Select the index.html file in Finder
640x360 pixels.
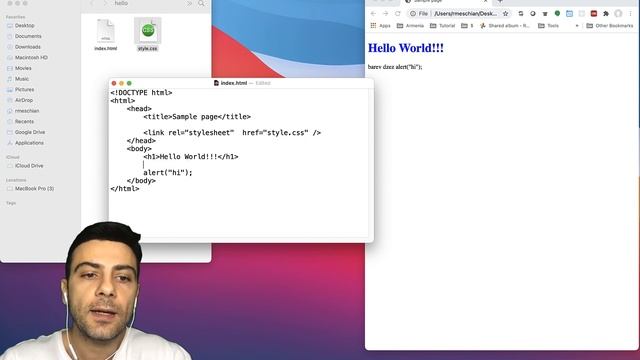tap(106, 35)
